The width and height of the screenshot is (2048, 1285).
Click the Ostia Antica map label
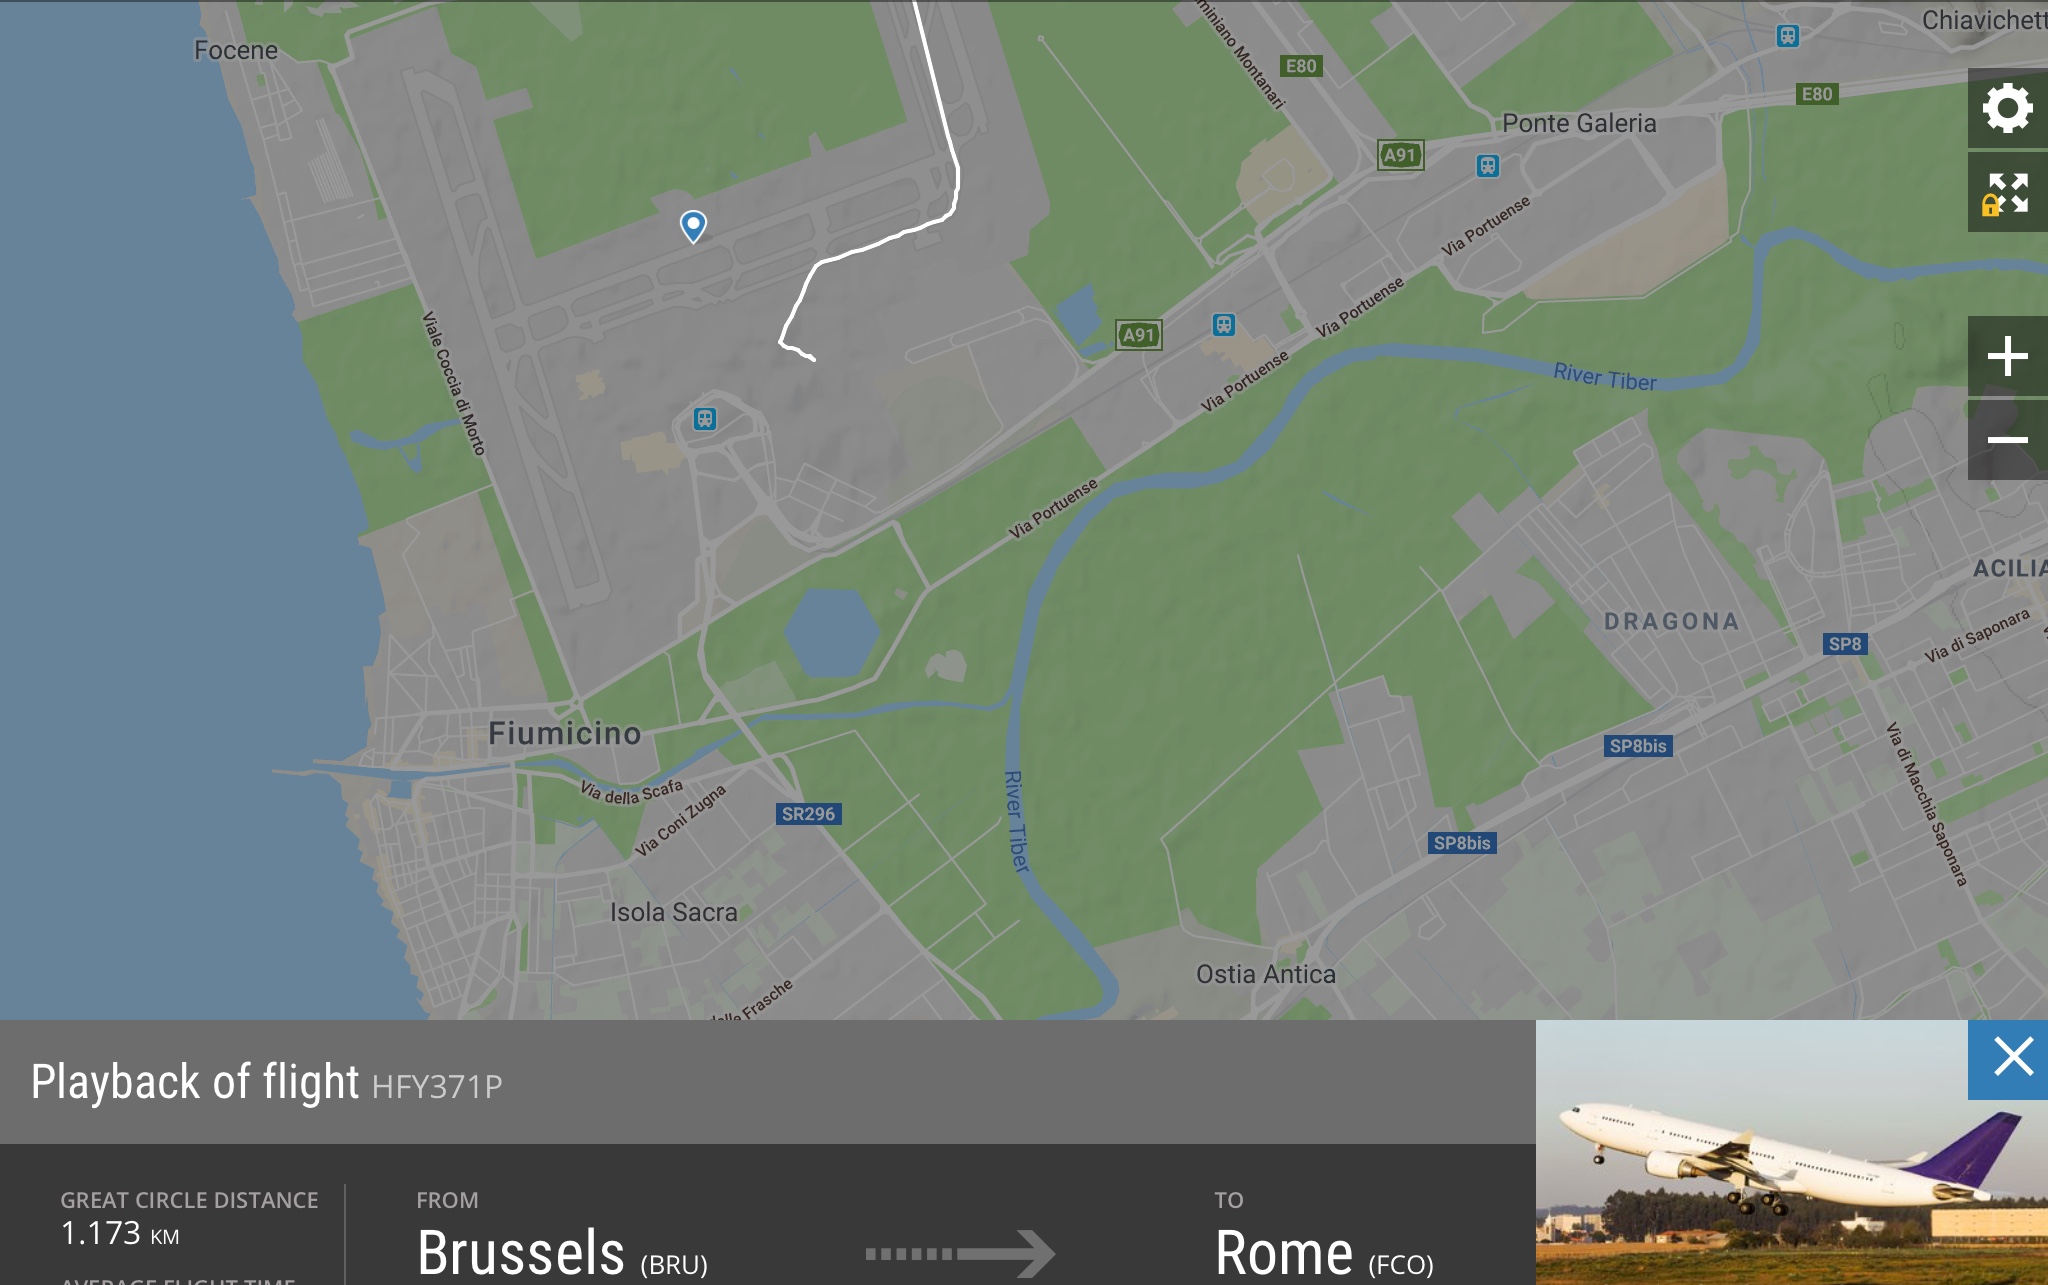(x=1266, y=974)
